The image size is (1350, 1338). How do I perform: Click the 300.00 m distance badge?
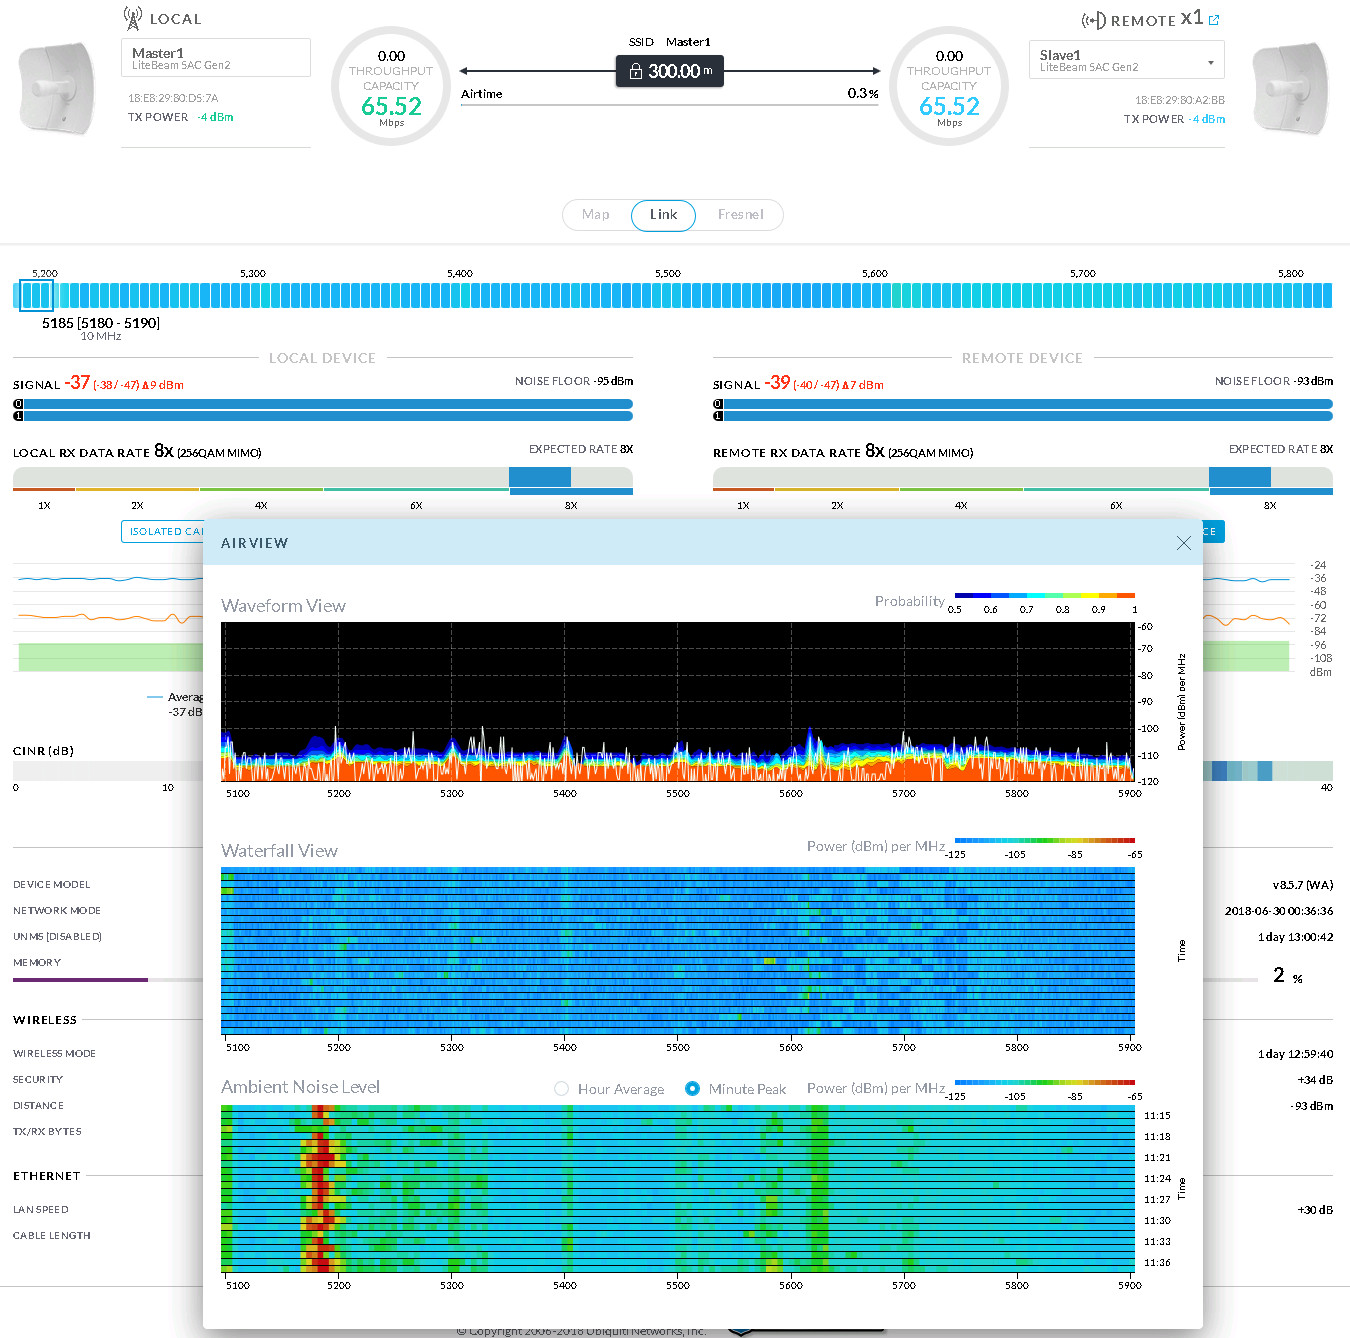click(x=669, y=71)
